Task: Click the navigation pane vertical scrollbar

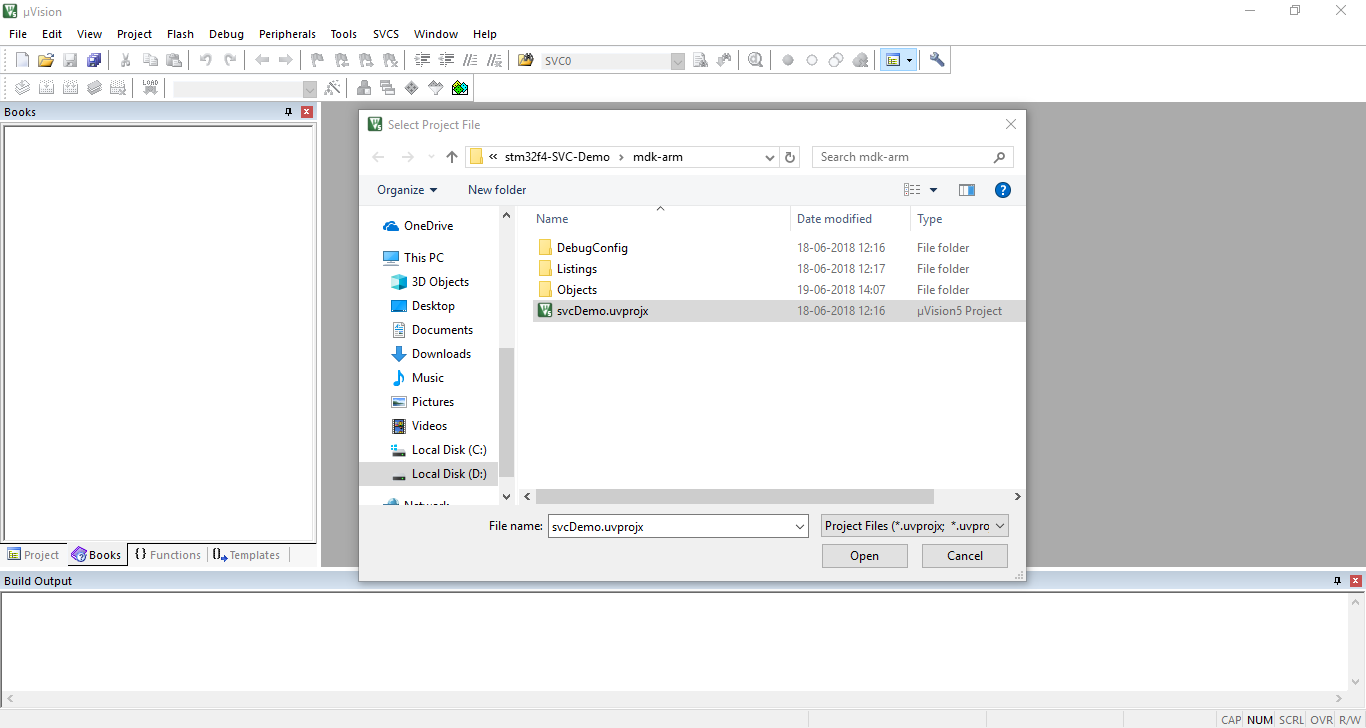Action: tap(507, 413)
